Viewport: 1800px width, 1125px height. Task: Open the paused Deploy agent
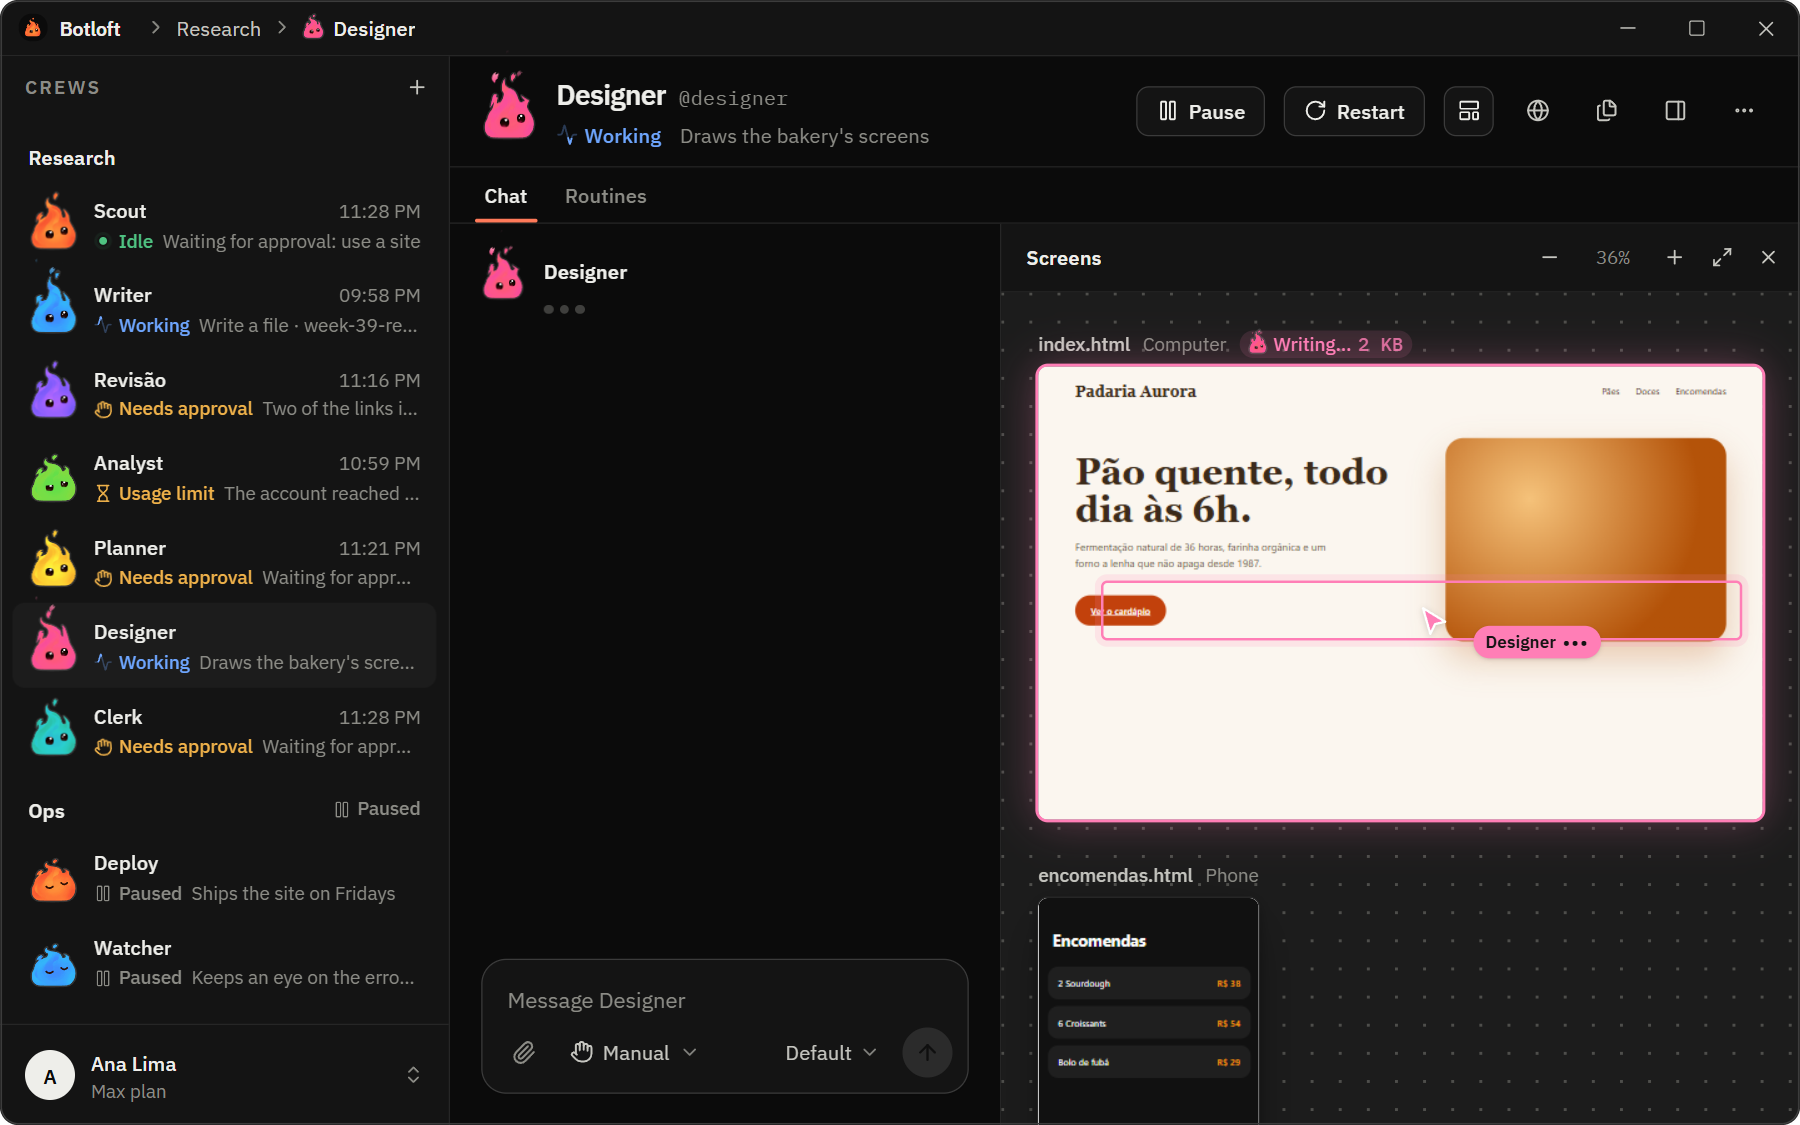[x=225, y=877]
